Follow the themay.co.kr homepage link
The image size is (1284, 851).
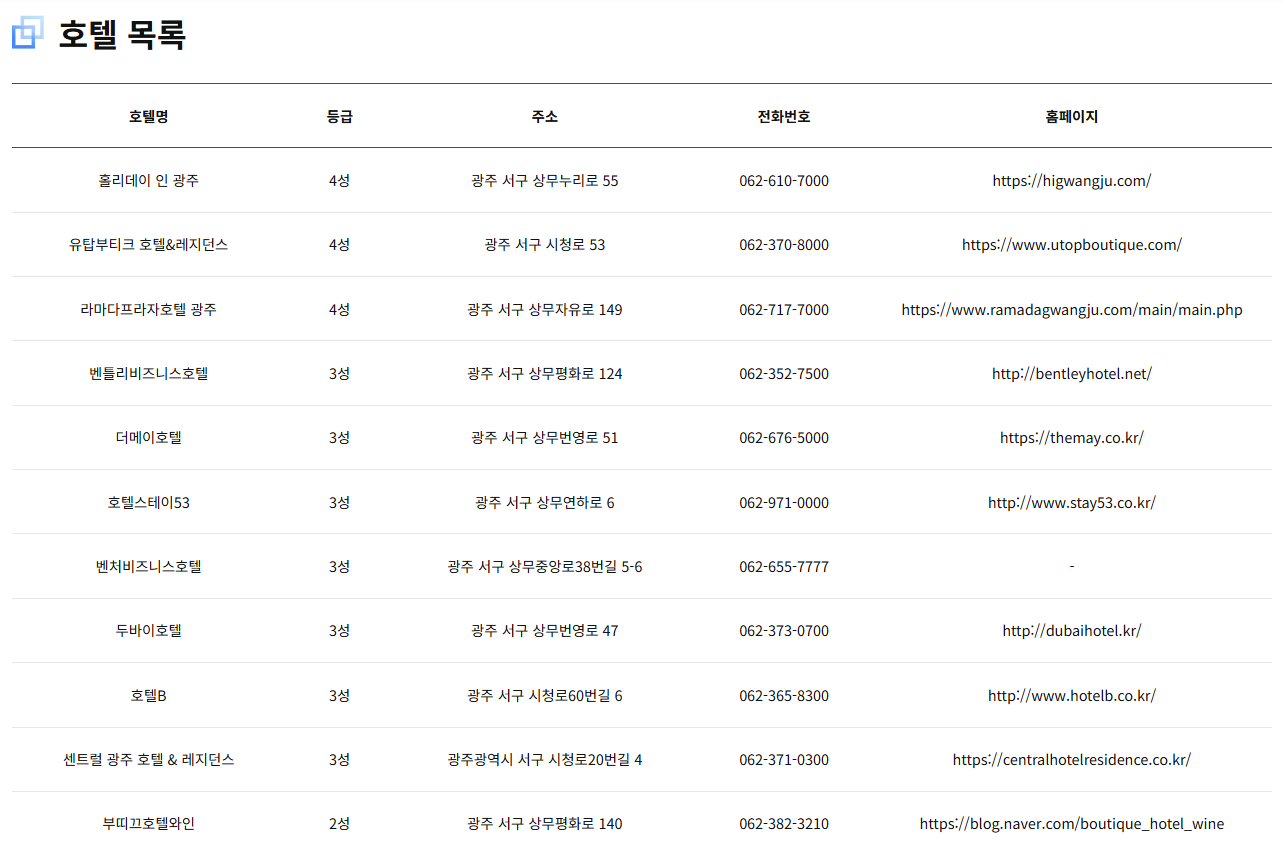click(1071, 438)
